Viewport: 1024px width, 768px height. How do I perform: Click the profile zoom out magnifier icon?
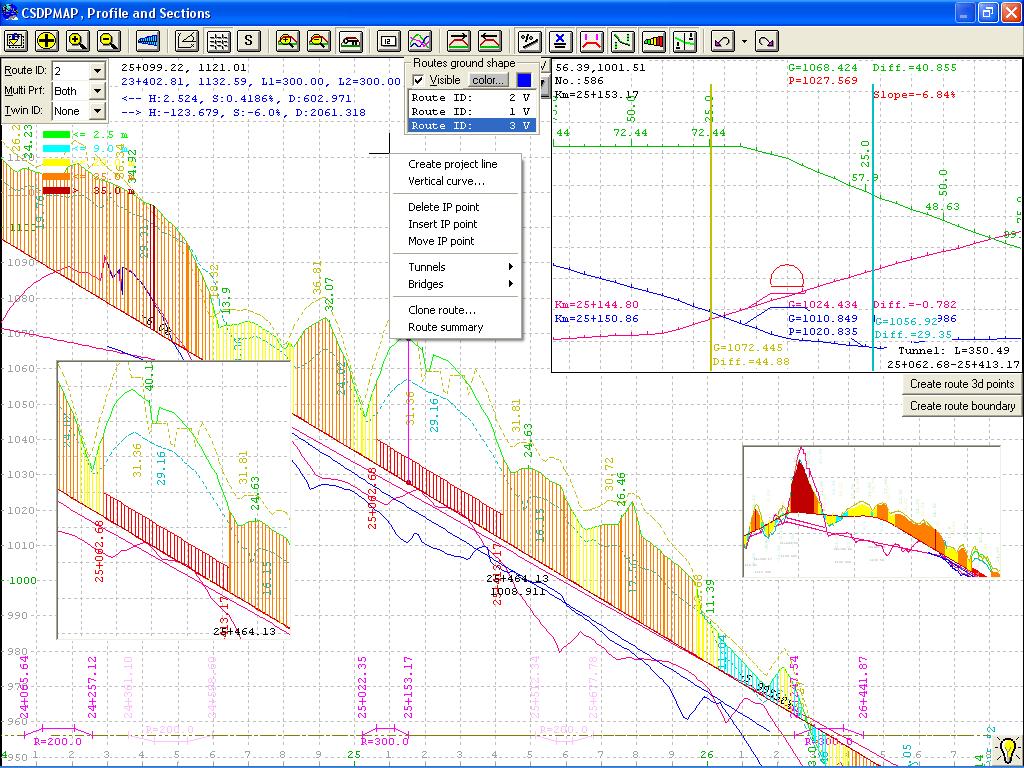[319, 41]
